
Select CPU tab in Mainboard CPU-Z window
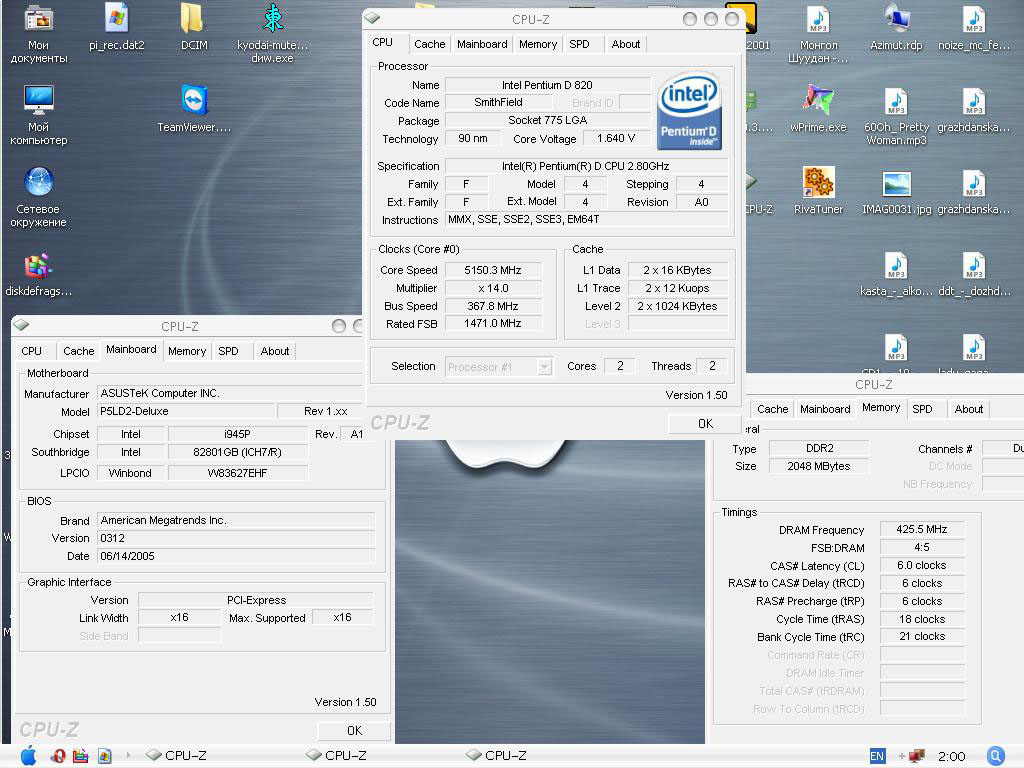pyautogui.click(x=31, y=351)
